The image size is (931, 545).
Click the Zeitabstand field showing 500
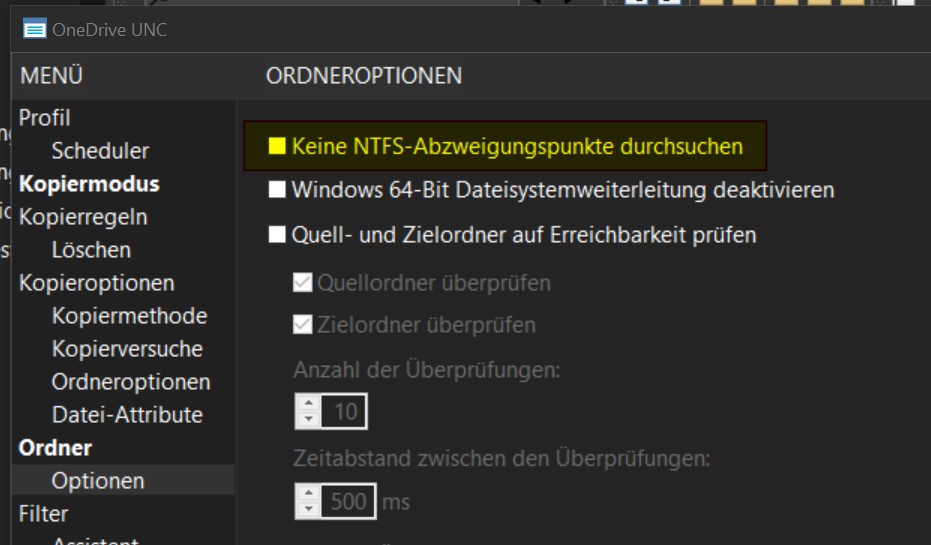tap(349, 501)
